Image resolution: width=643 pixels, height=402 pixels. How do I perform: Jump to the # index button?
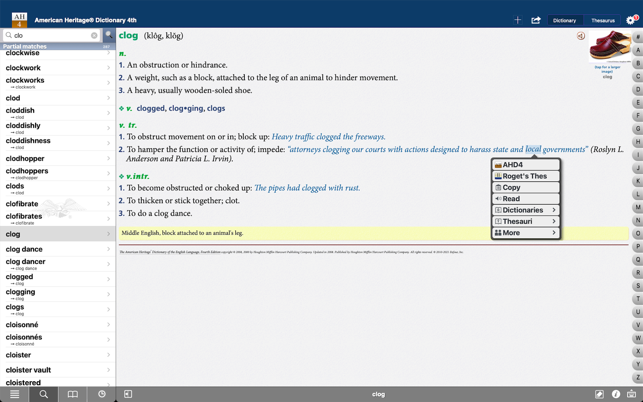(x=638, y=37)
